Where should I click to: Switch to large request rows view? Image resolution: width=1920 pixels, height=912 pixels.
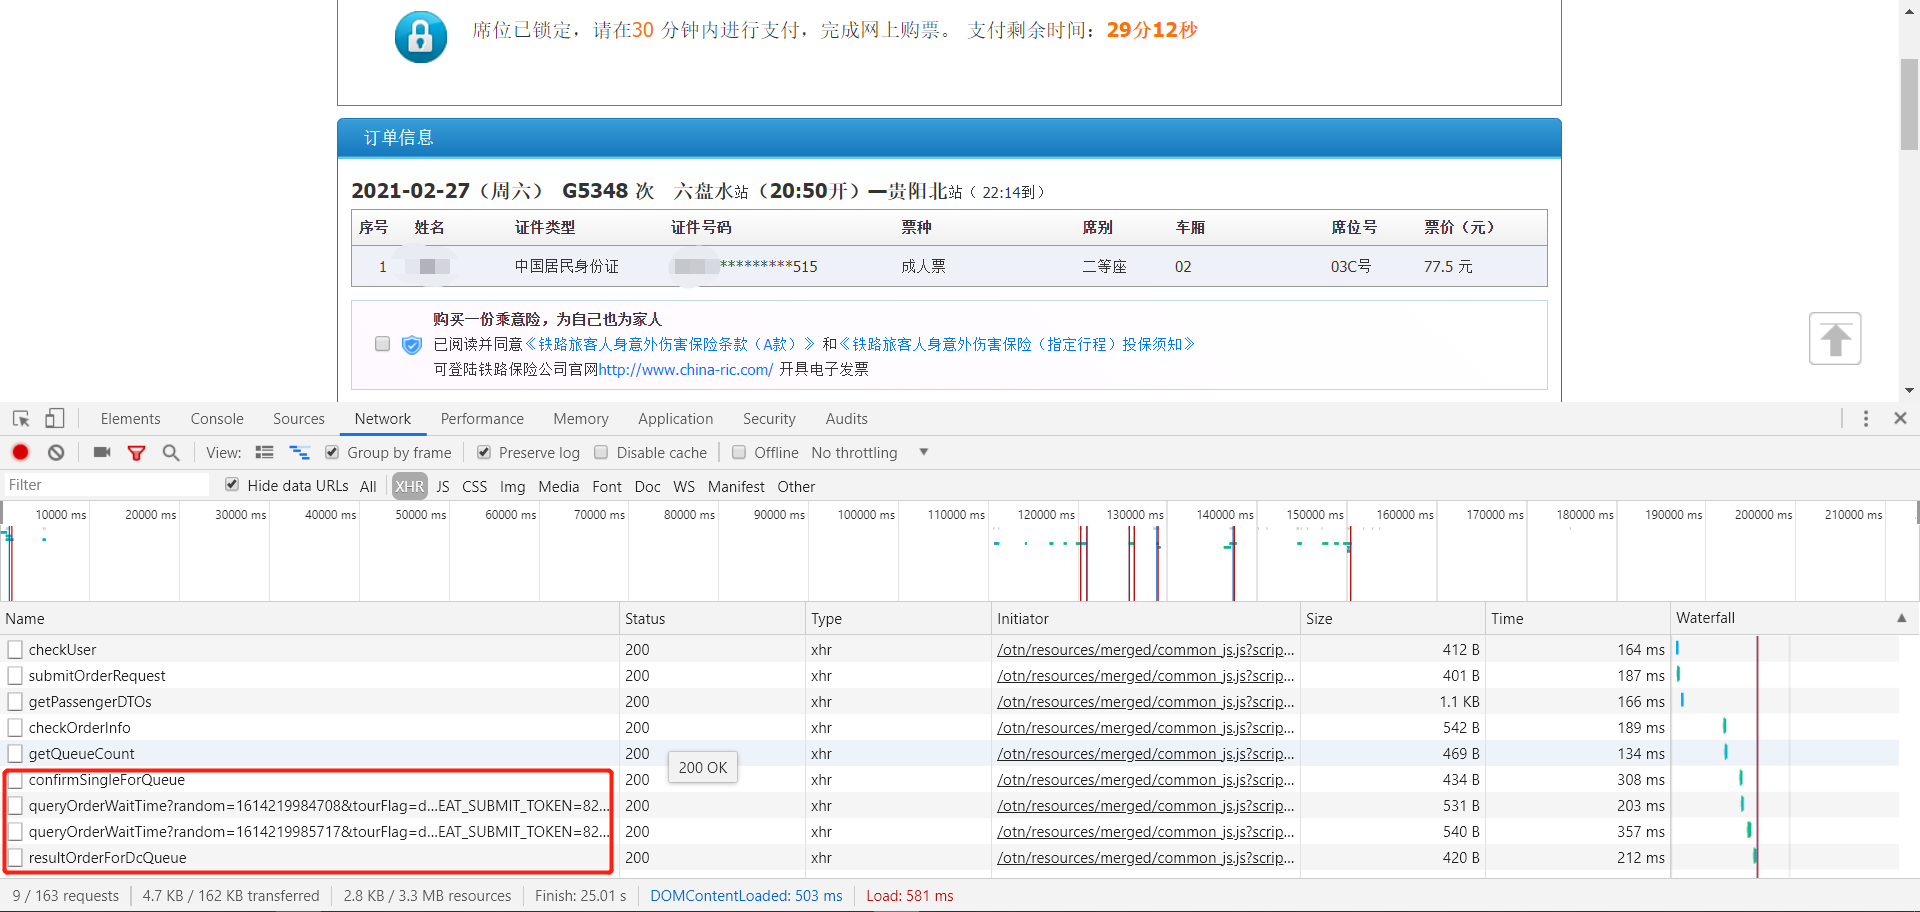(264, 452)
